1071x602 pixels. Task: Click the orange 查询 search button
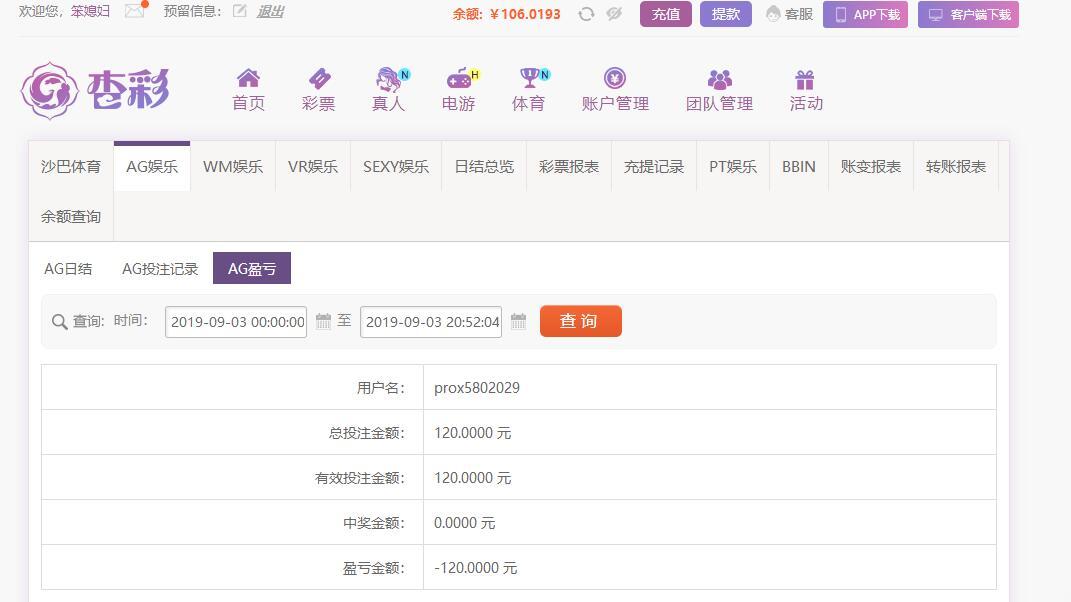tap(581, 321)
